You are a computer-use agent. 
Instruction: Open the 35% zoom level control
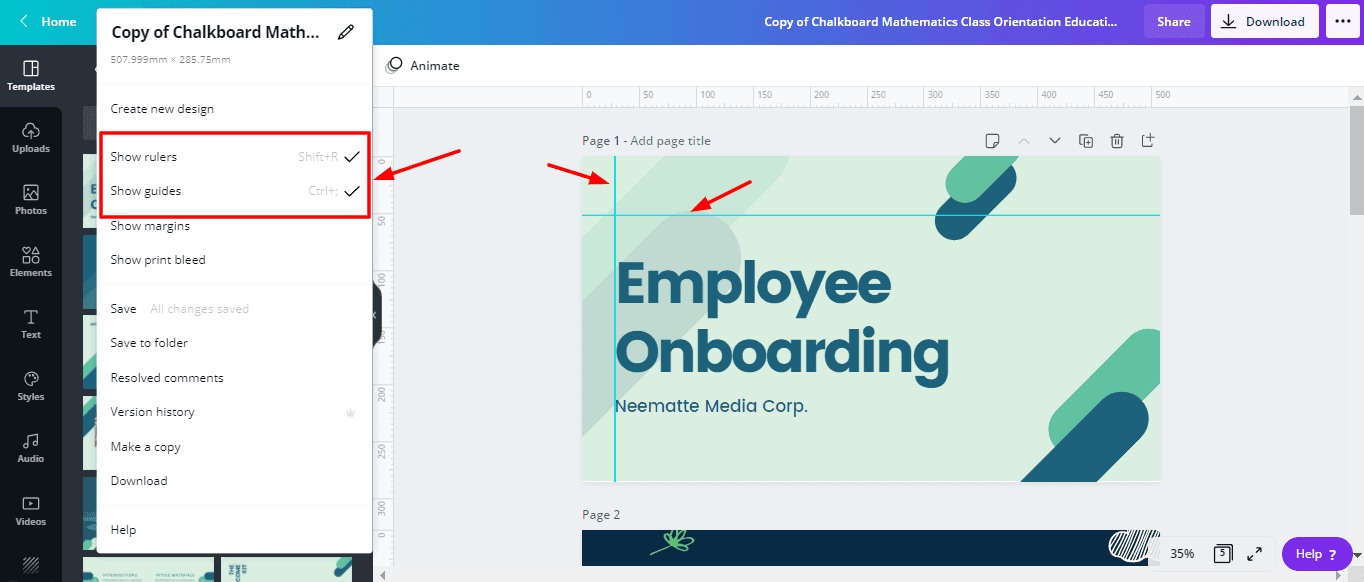(x=1182, y=553)
